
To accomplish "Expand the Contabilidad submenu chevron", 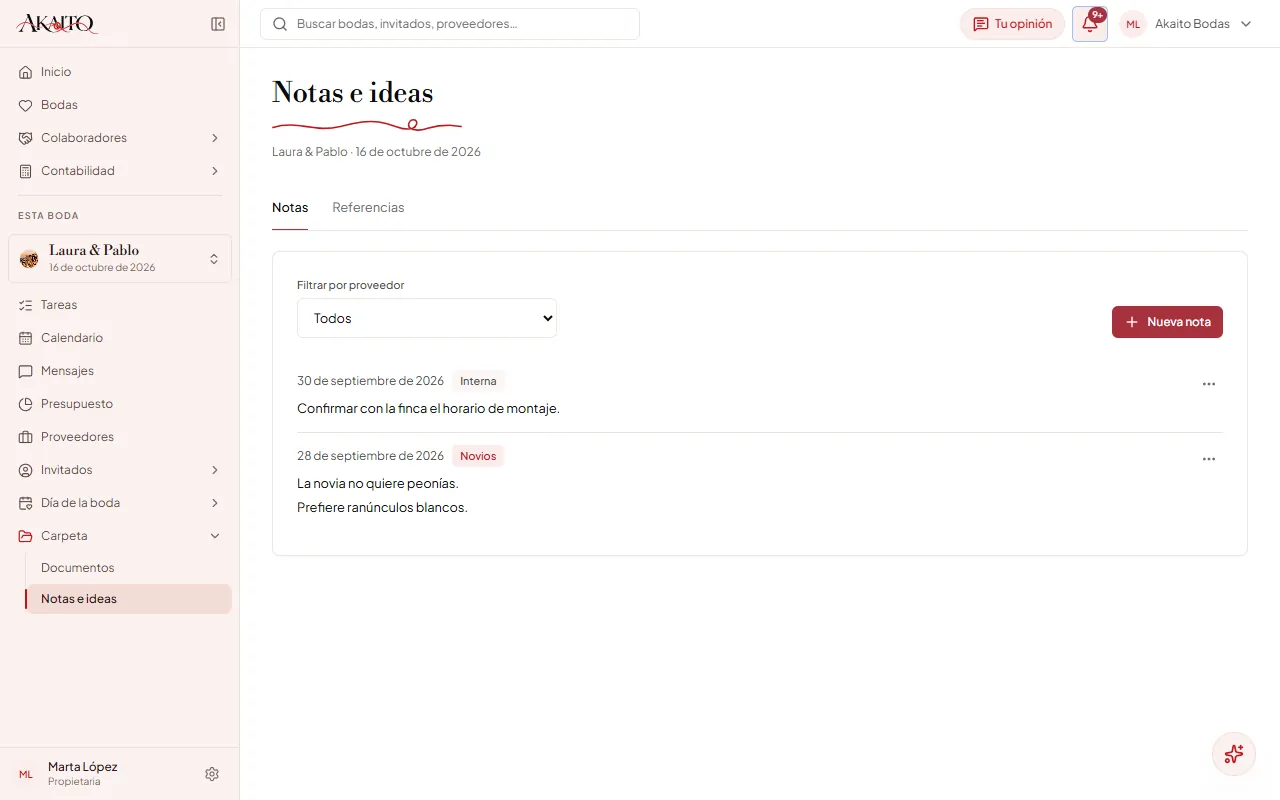I will coord(215,171).
